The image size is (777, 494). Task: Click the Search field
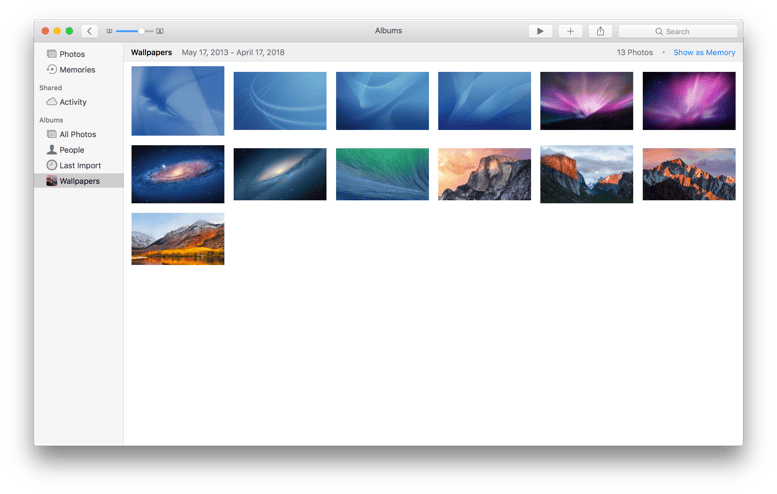click(x=677, y=31)
